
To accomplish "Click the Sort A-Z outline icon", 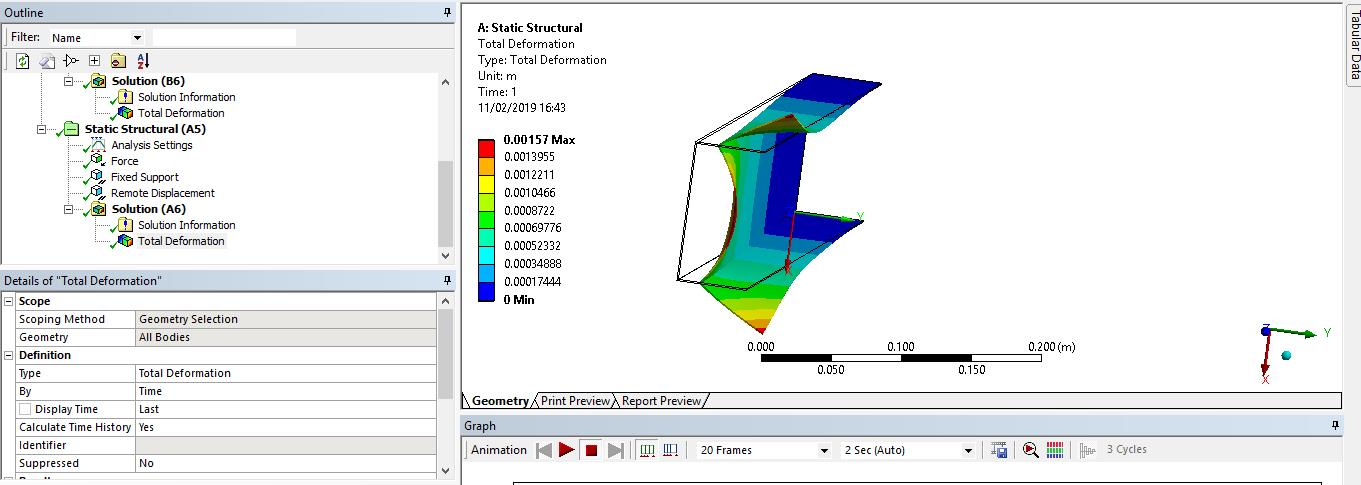I will pos(143,61).
